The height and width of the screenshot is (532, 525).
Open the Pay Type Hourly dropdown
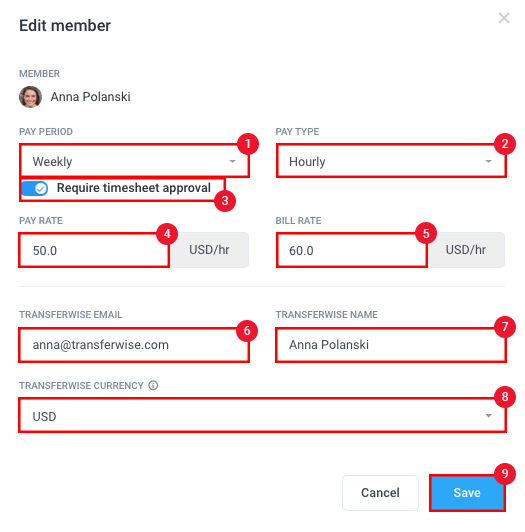tap(391, 161)
